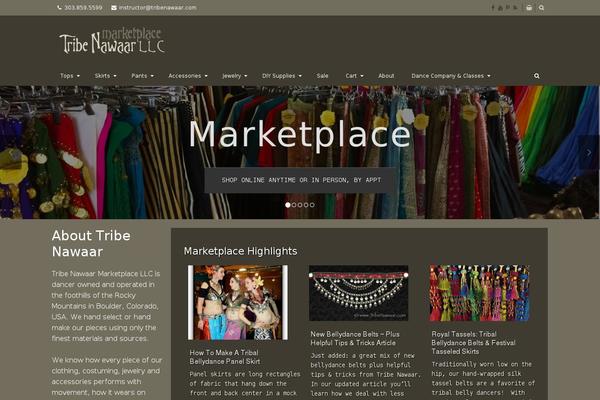The height and width of the screenshot is (400, 600).
Task: Expand the Jewelry dropdown menu
Action: point(235,76)
